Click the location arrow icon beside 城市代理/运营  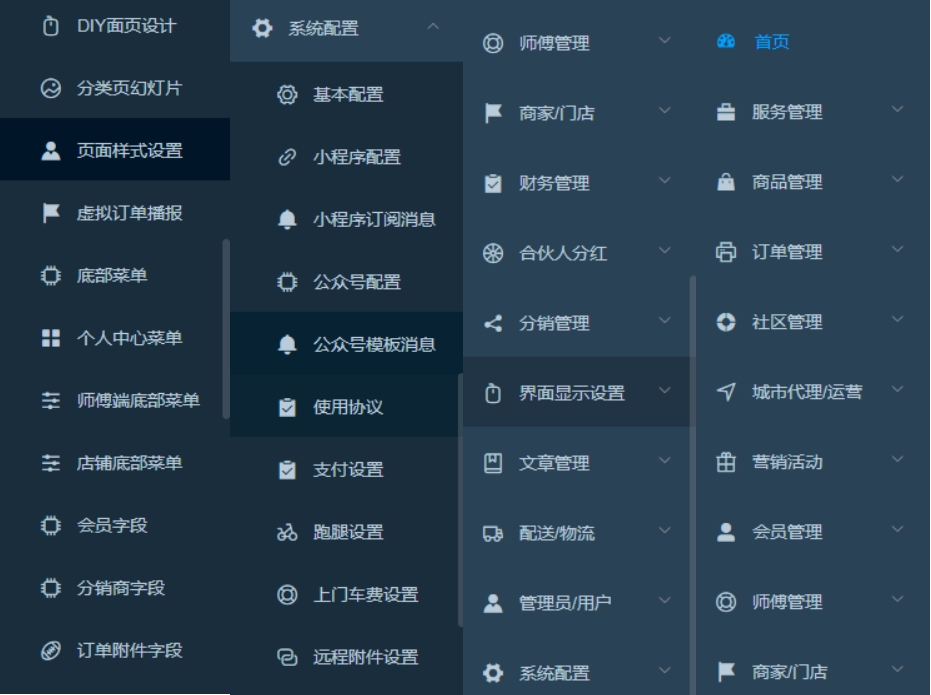726,392
